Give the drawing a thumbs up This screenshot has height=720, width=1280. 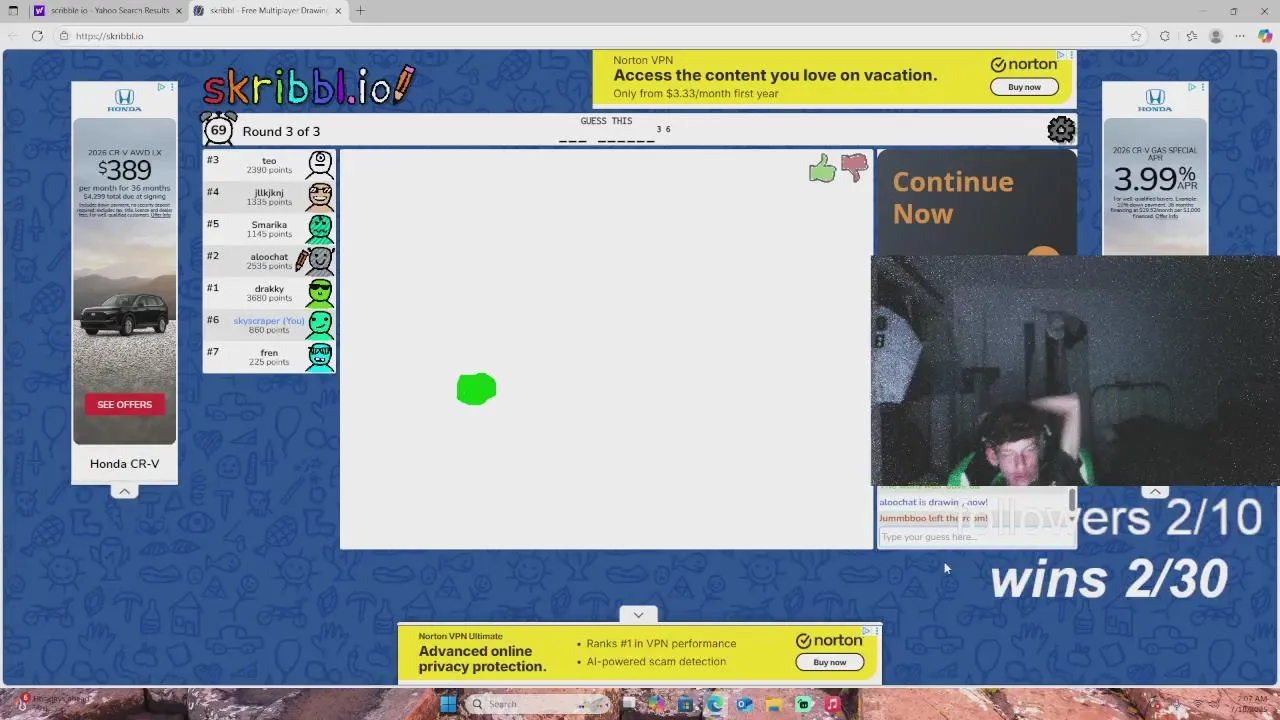pos(822,168)
